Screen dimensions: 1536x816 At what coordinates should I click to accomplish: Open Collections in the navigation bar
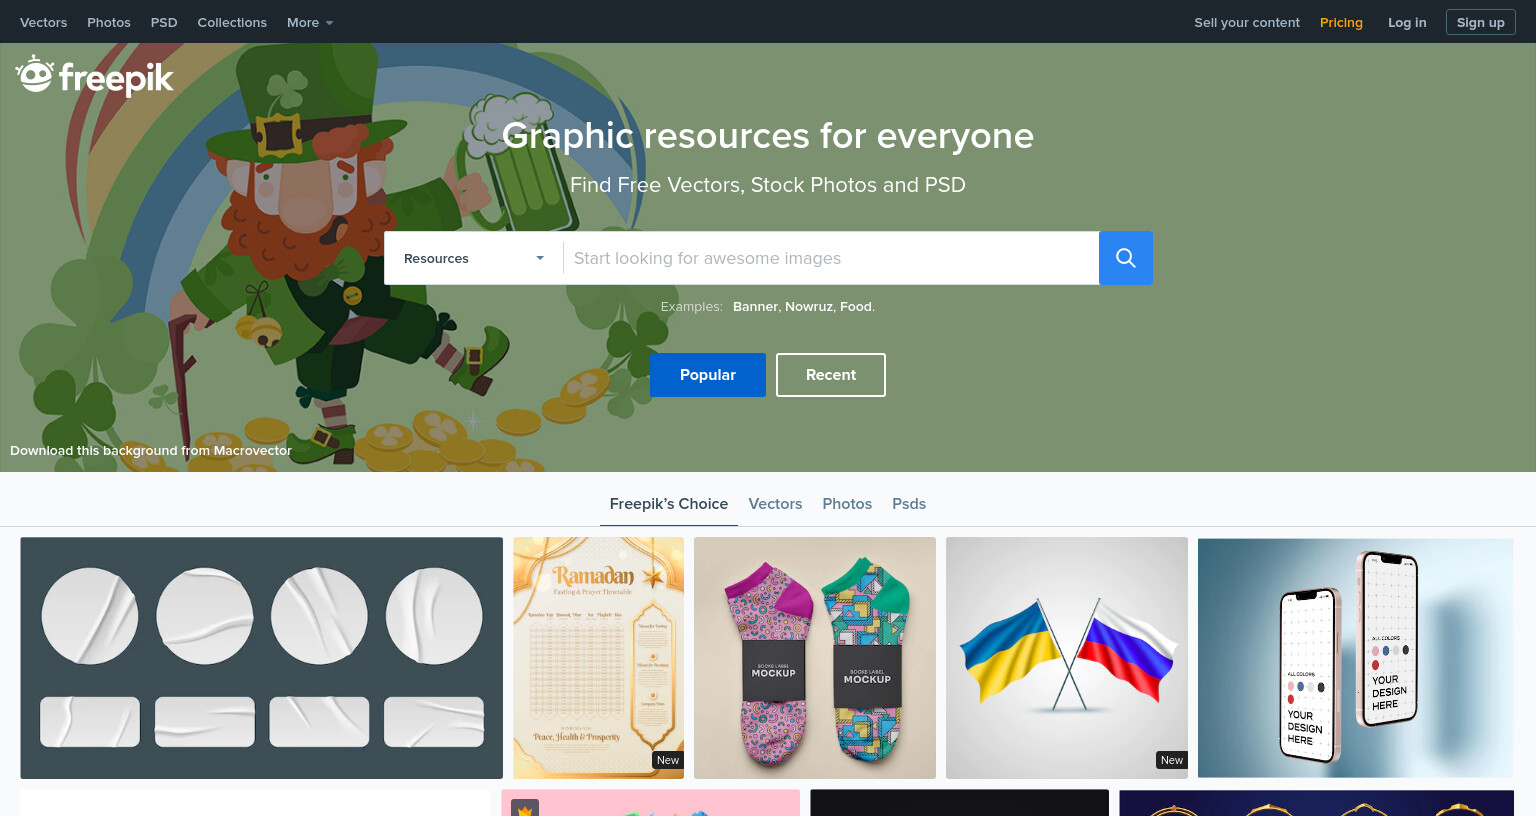[232, 22]
